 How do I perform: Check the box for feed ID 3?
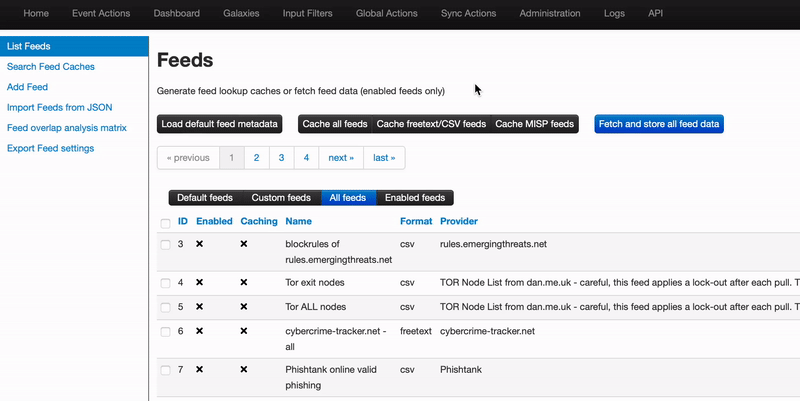coord(166,245)
